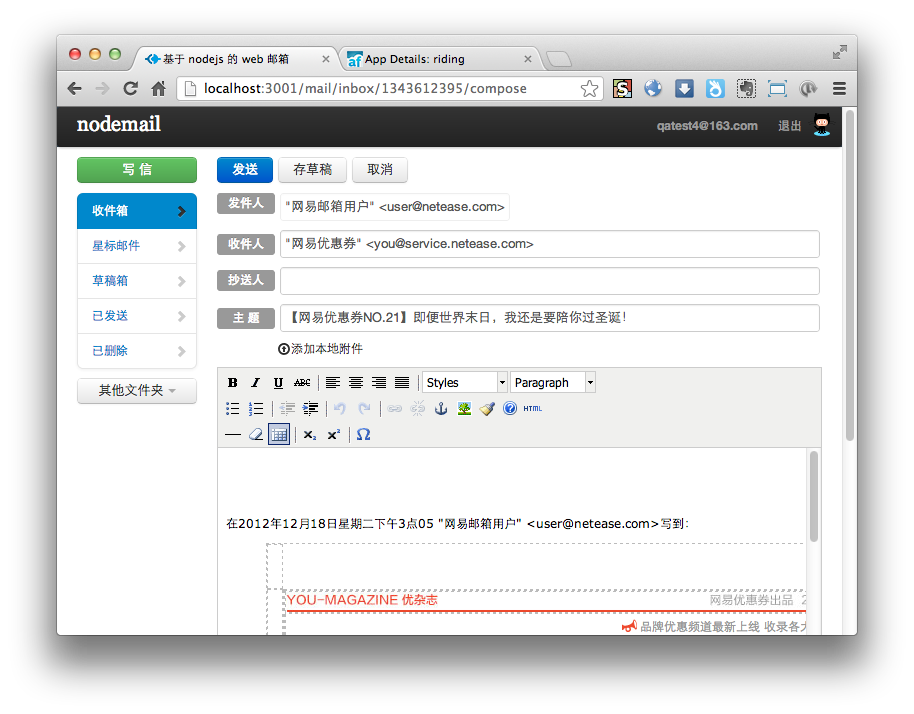The height and width of the screenshot is (714, 914).
Task: Click 添加本地附件 add attachment link
Action: pos(321,349)
